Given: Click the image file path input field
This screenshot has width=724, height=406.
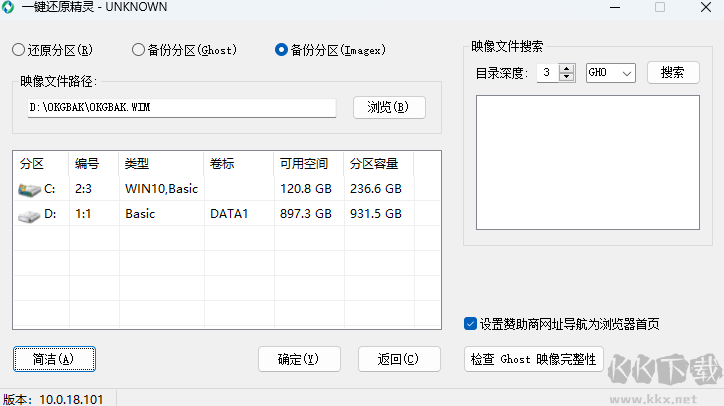Looking at the screenshot, I should pos(186,107).
